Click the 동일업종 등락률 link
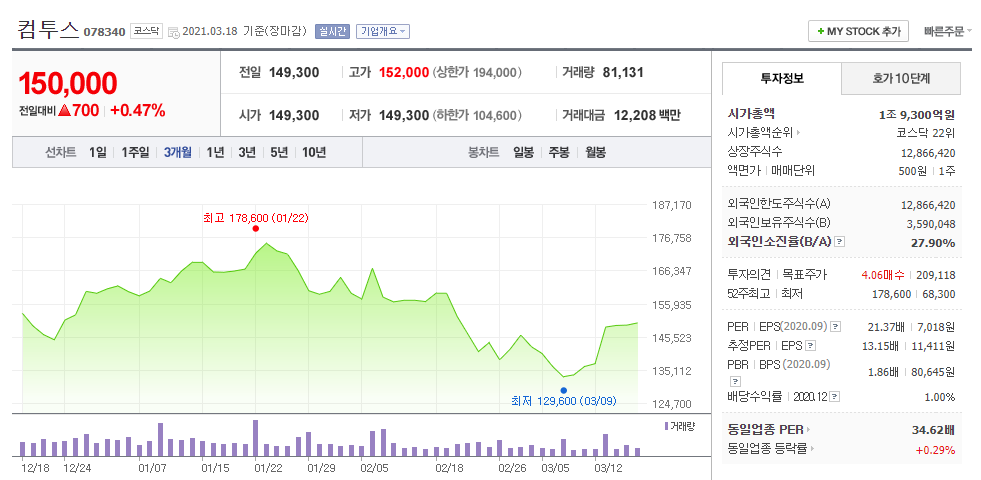The height and width of the screenshot is (480, 981). 768,449
